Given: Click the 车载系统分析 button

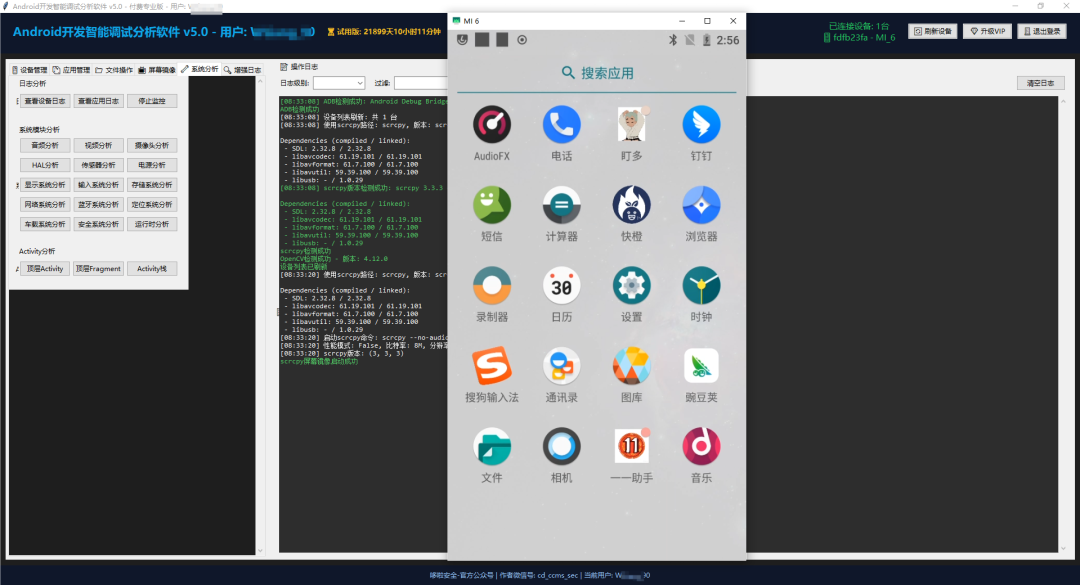Looking at the screenshot, I should coord(45,224).
